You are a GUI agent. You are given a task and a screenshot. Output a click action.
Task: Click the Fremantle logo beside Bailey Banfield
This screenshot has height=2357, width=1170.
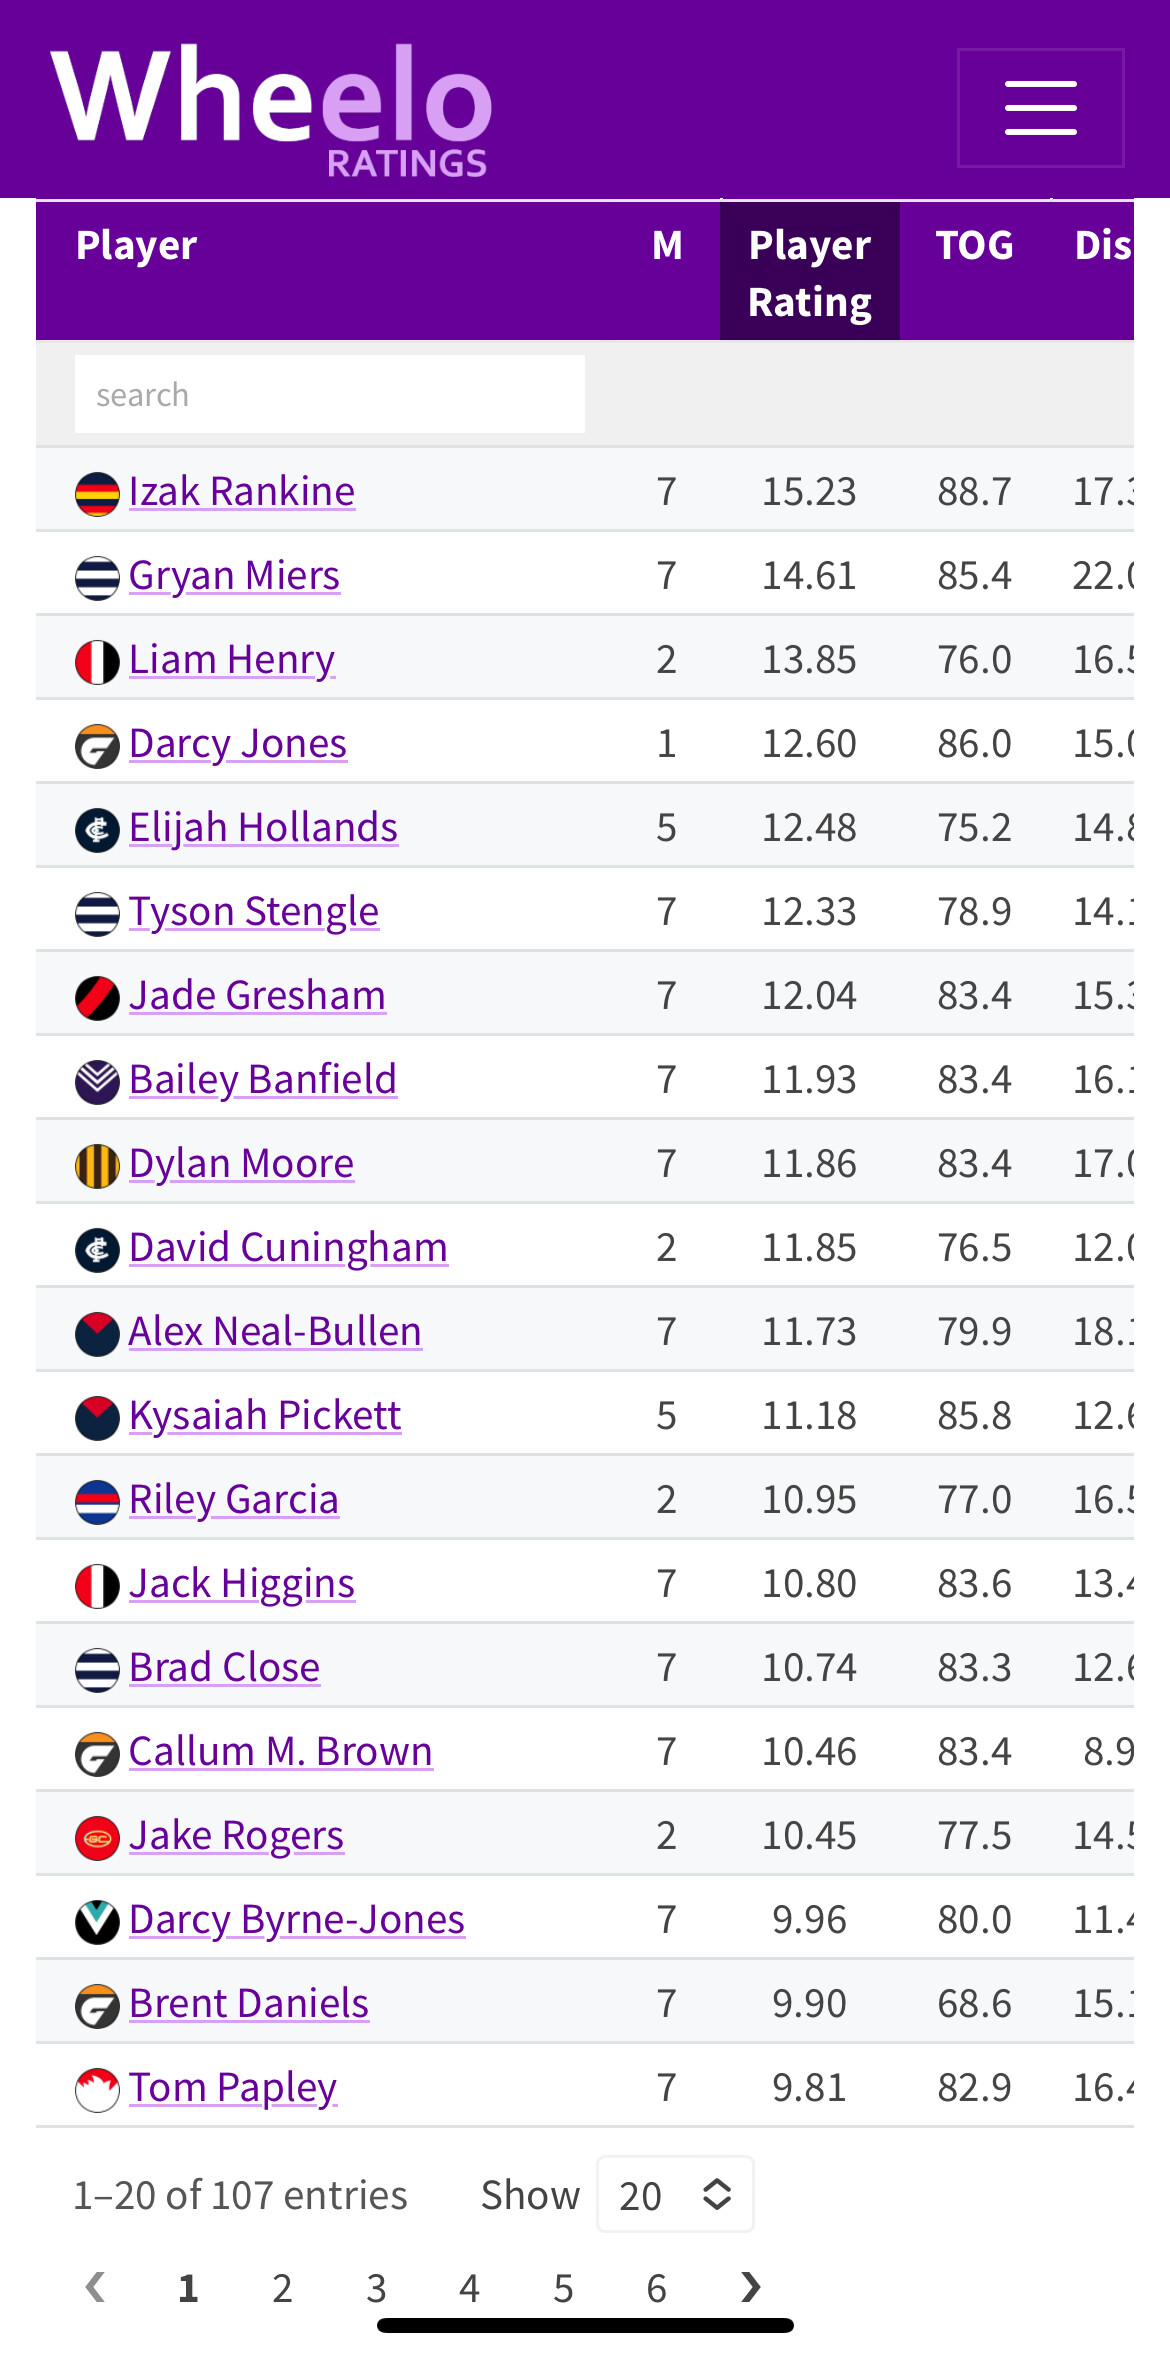tap(97, 1082)
